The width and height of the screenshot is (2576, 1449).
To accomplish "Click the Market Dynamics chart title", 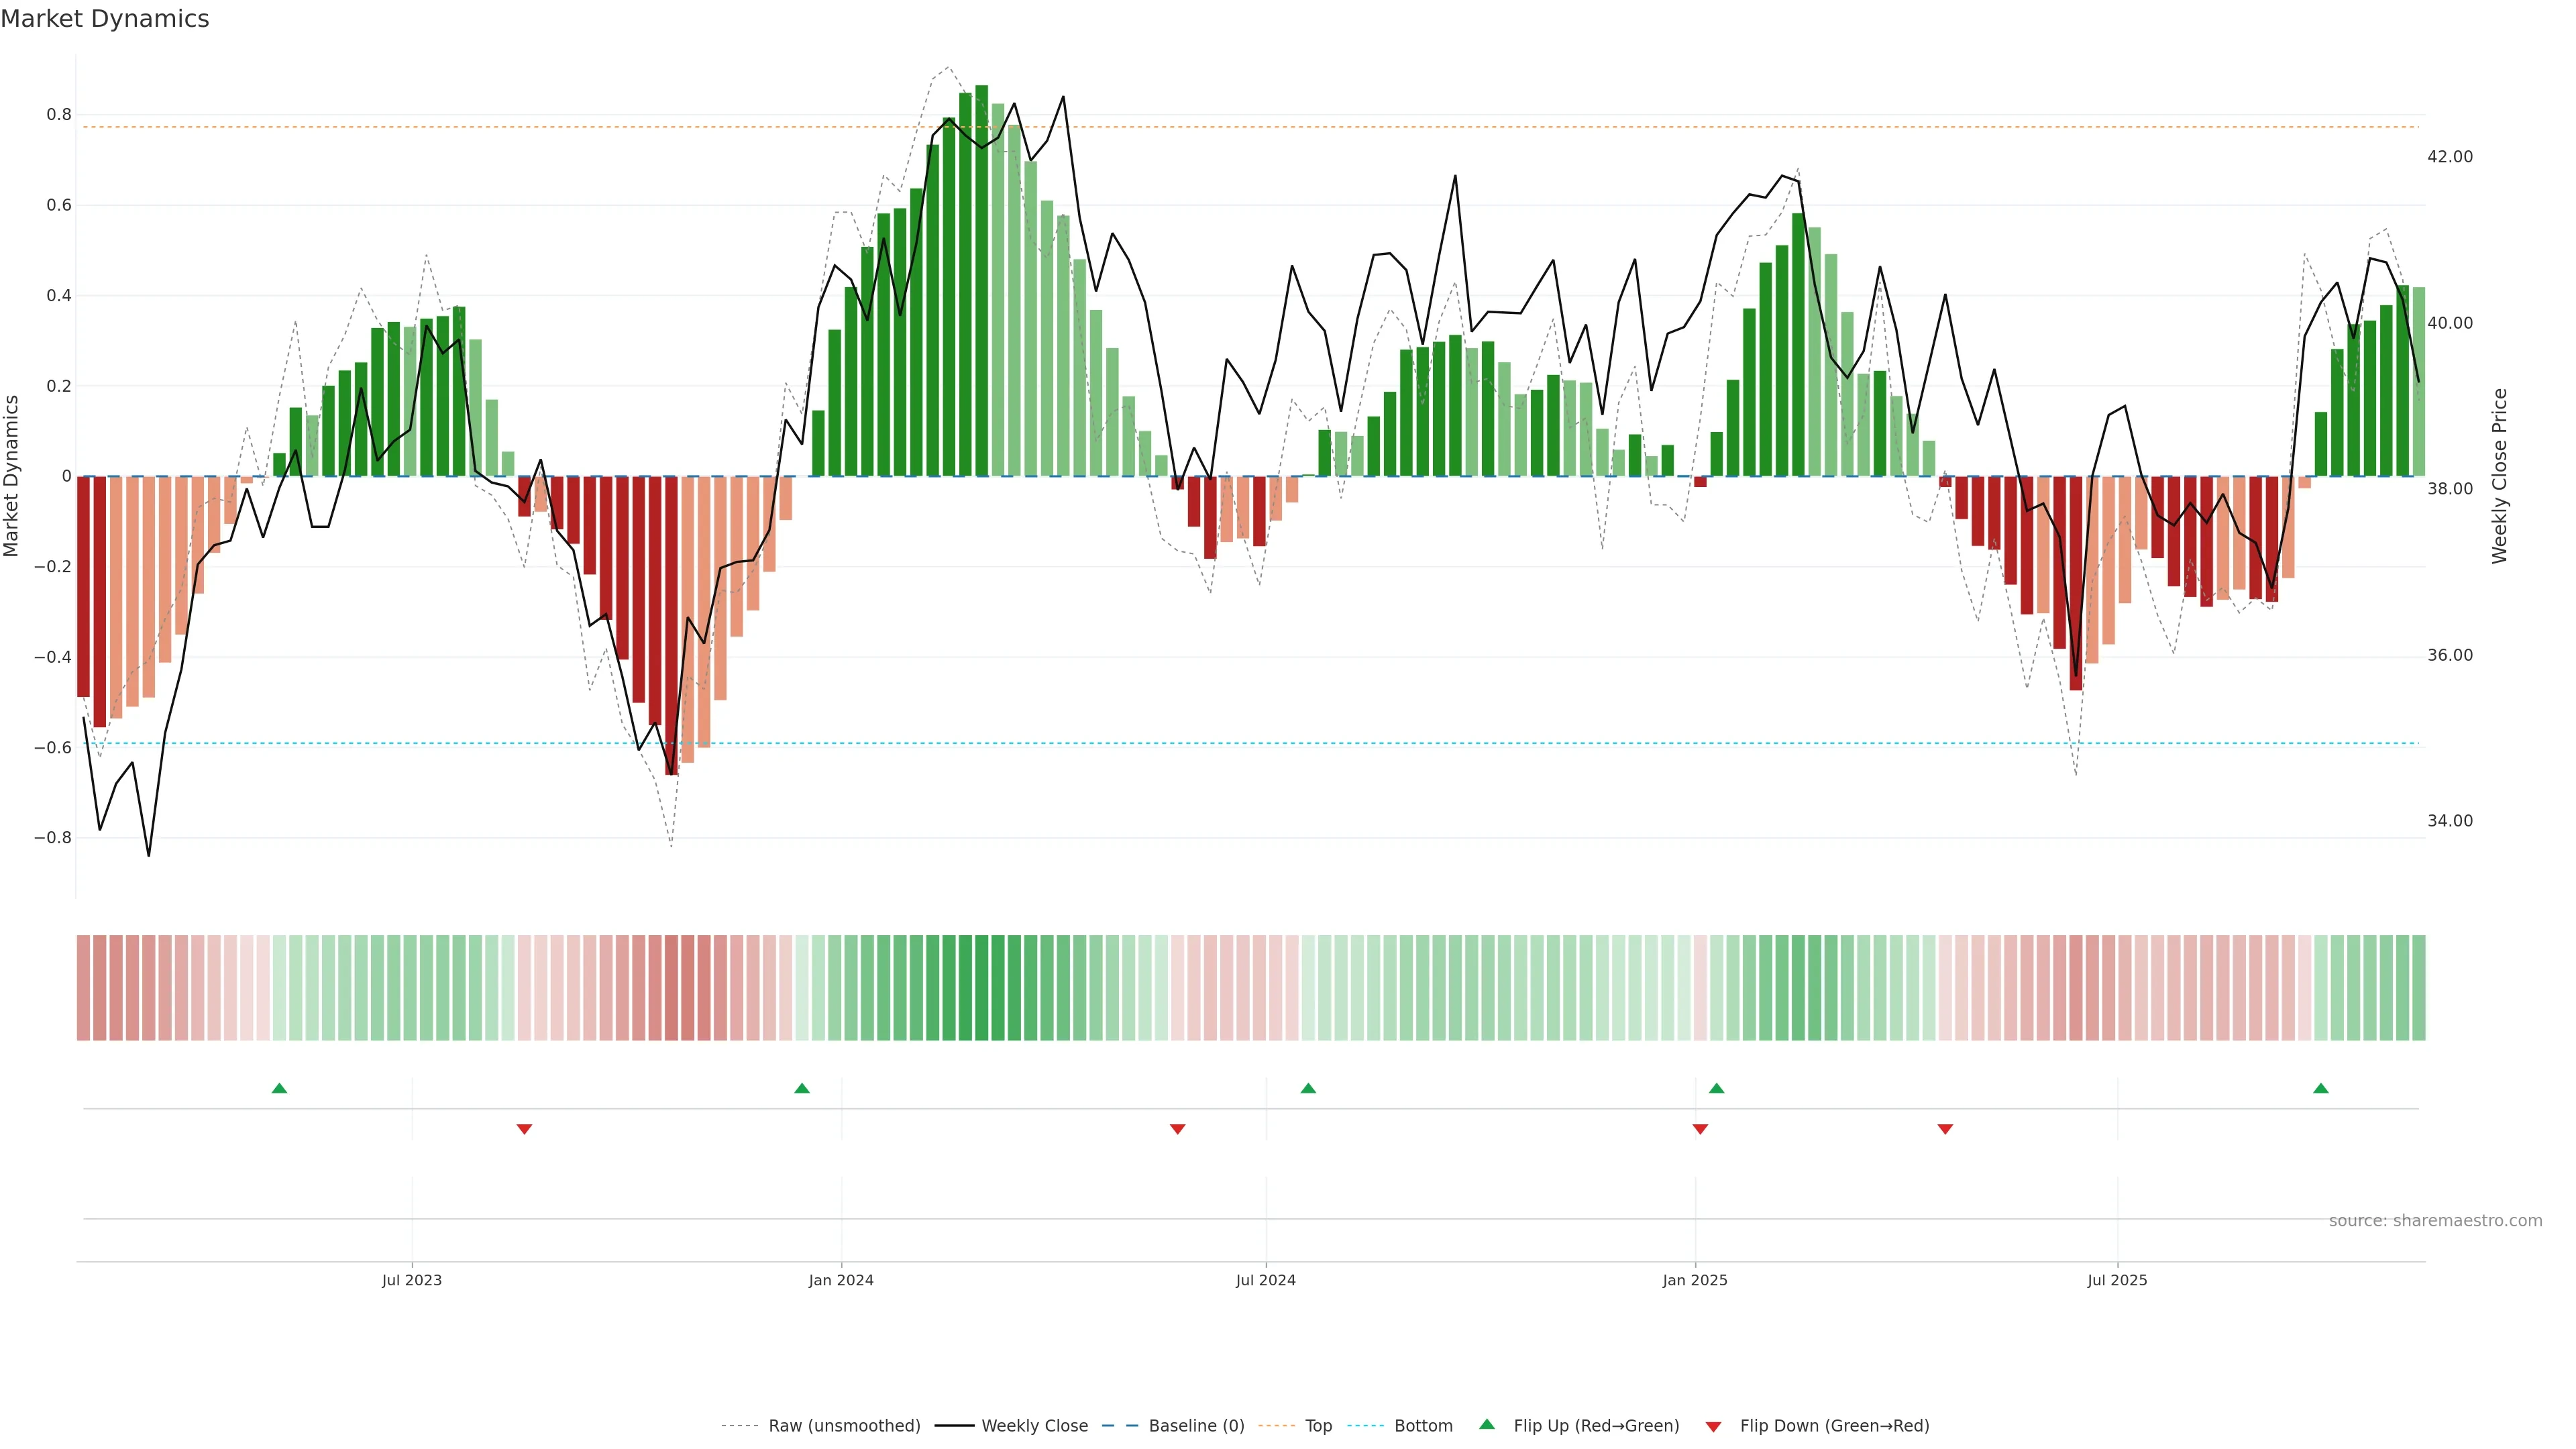I will [105, 19].
